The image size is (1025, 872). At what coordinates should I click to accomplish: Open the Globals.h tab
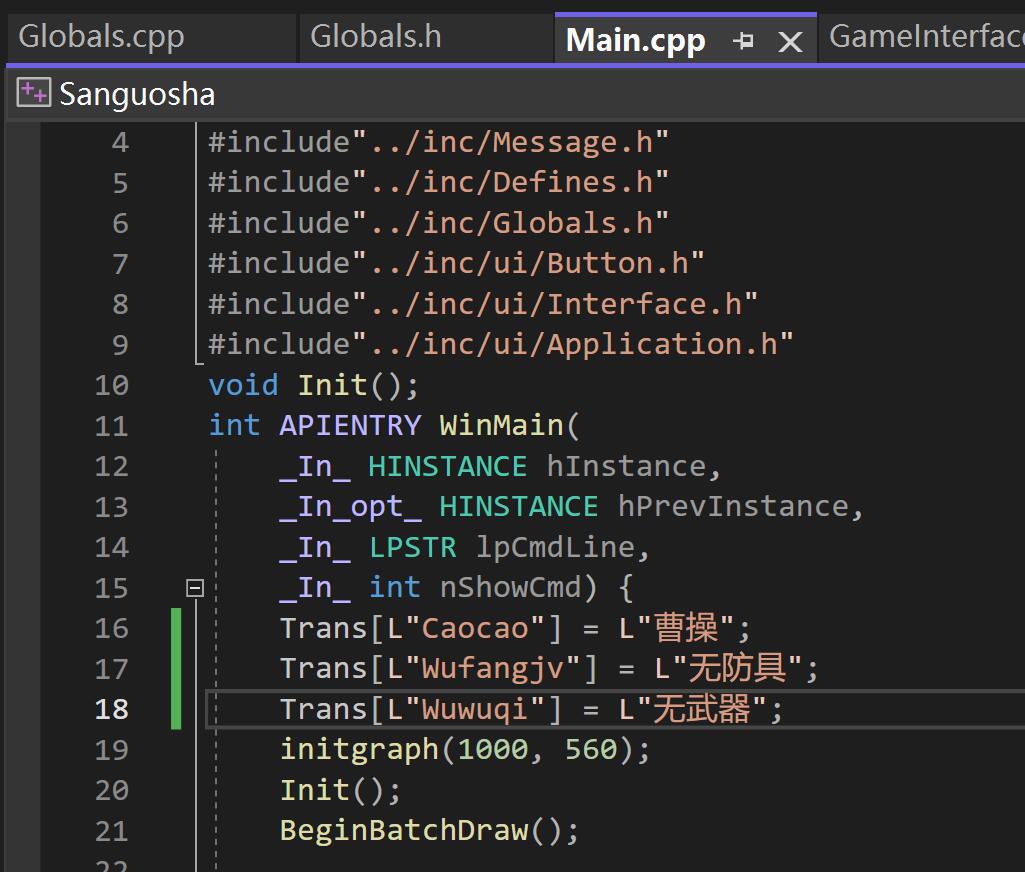click(x=375, y=36)
